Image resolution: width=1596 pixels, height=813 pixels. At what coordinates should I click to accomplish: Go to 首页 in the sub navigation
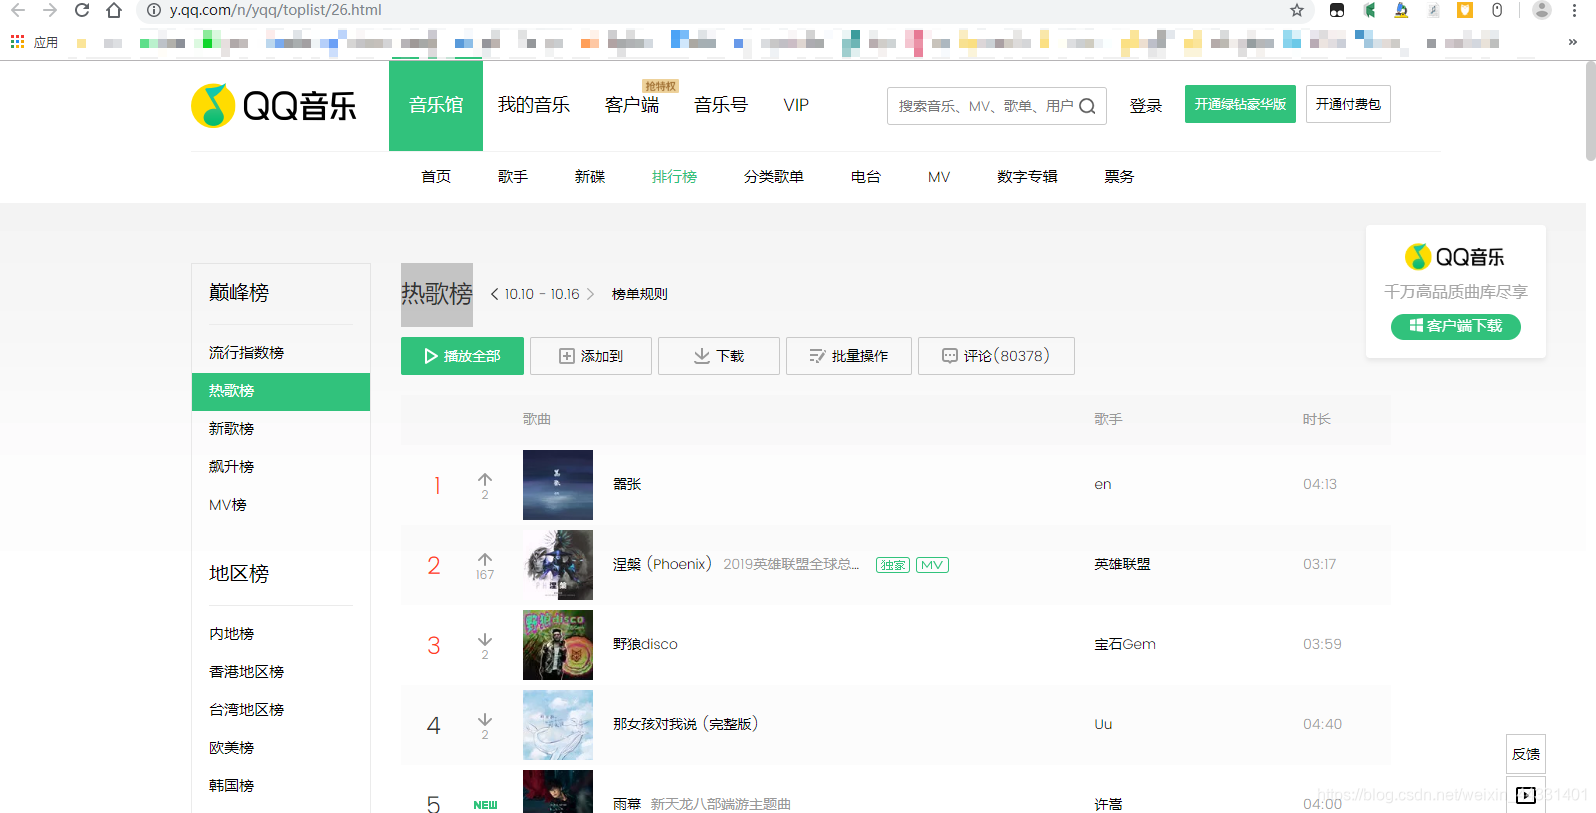[x=436, y=177]
